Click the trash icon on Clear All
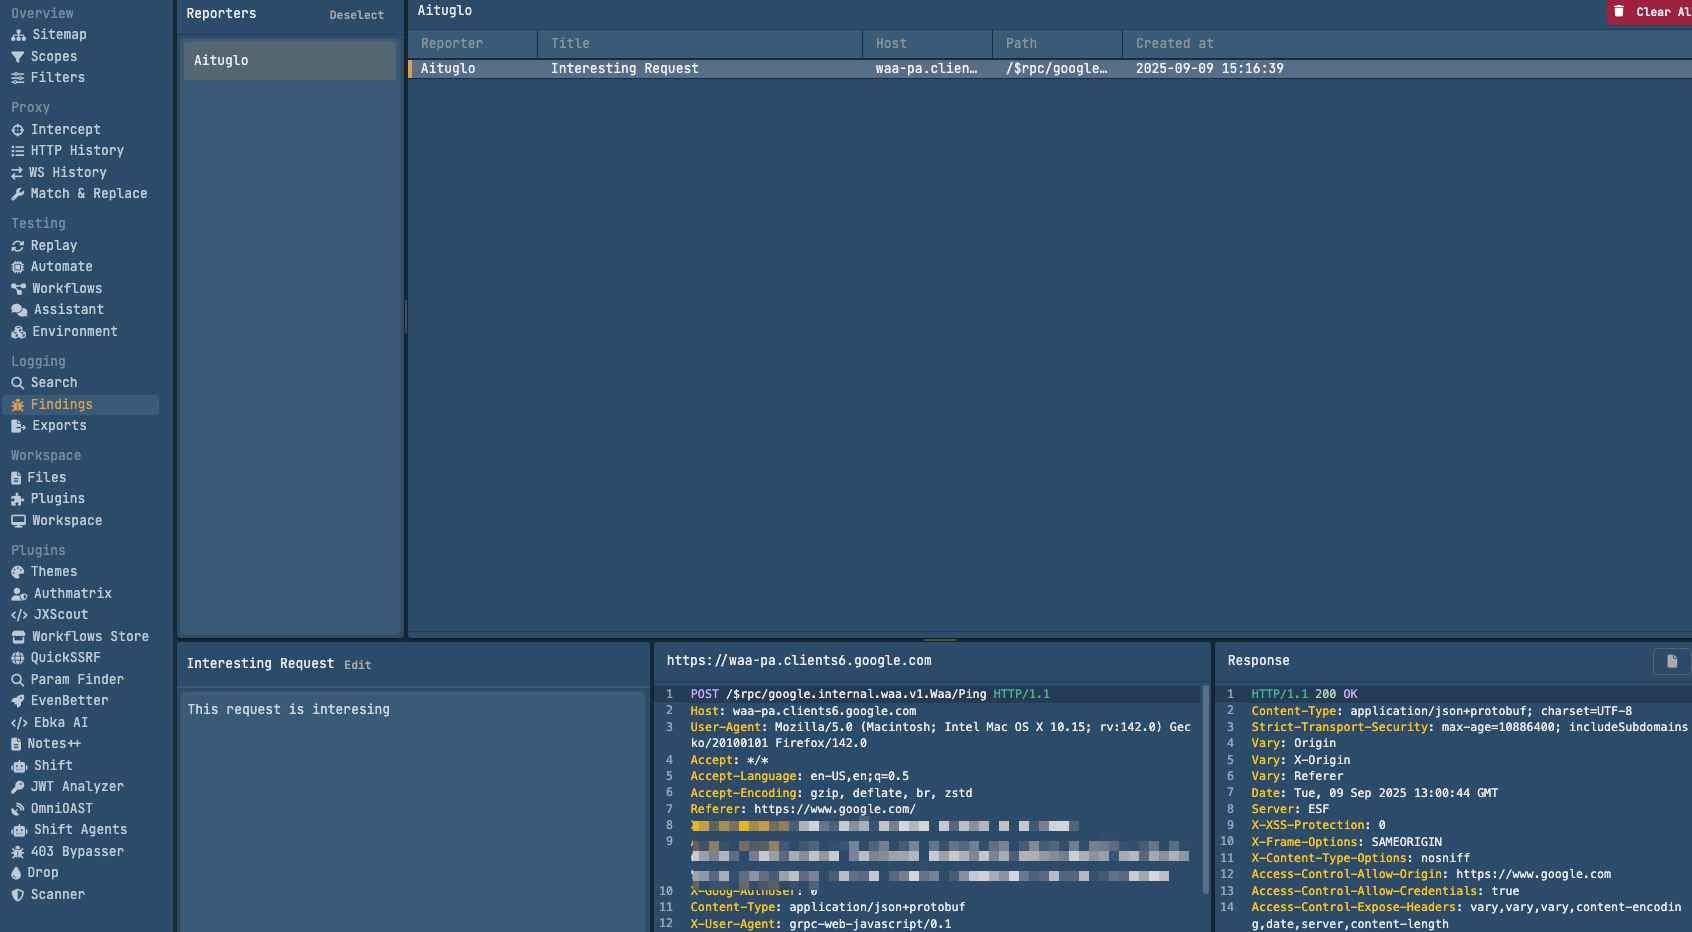1692x932 pixels. (x=1619, y=12)
